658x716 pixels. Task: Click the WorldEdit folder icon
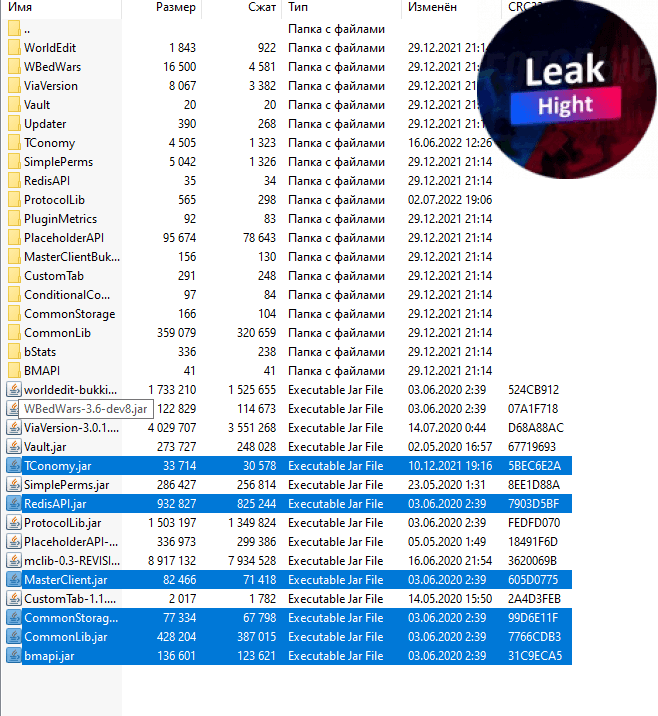click(x=15, y=47)
